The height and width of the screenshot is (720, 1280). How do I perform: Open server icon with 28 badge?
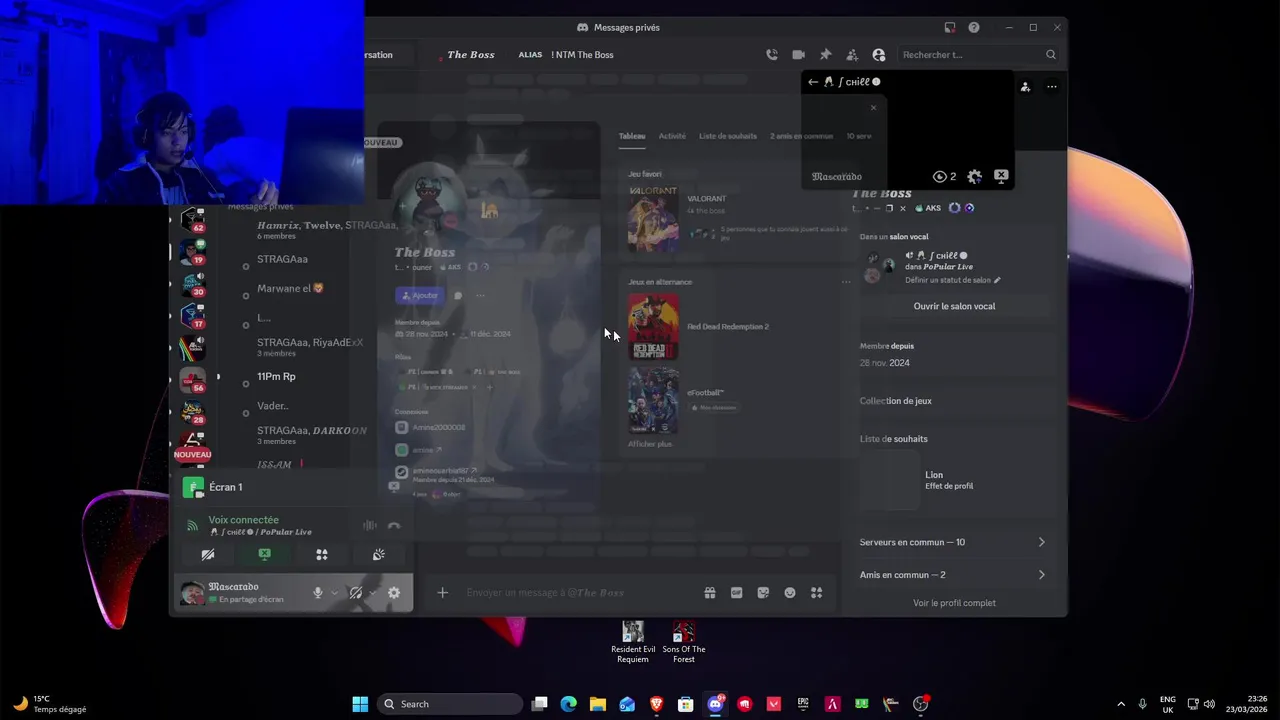(x=192, y=413)
